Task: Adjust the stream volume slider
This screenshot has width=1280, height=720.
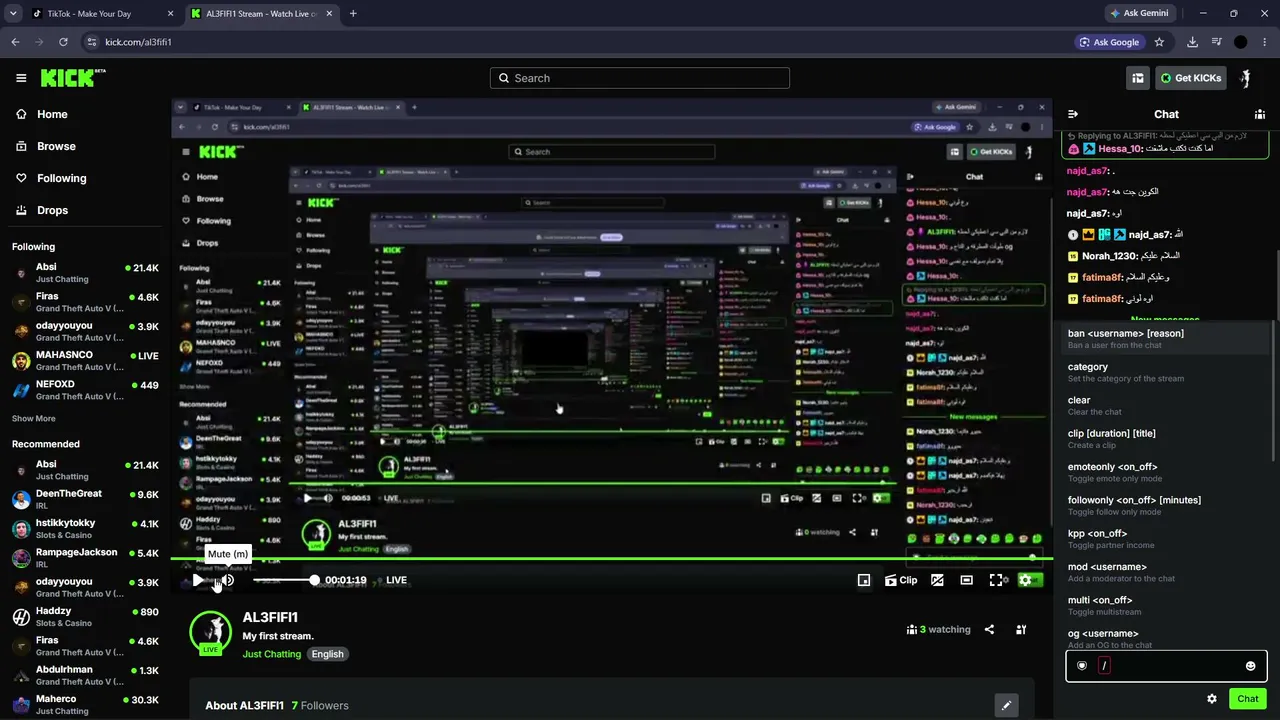Action: point(284,580)
